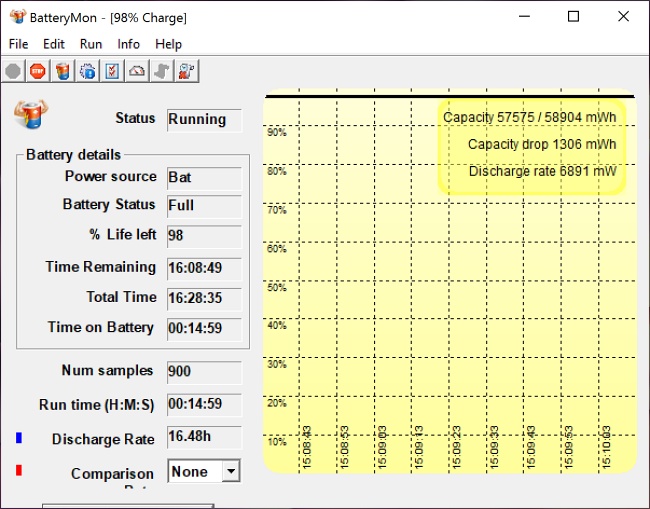The height and width of the screenshot is (509, 650).
Task: Click the Num samples field showing 900
Action: [204, 372]
